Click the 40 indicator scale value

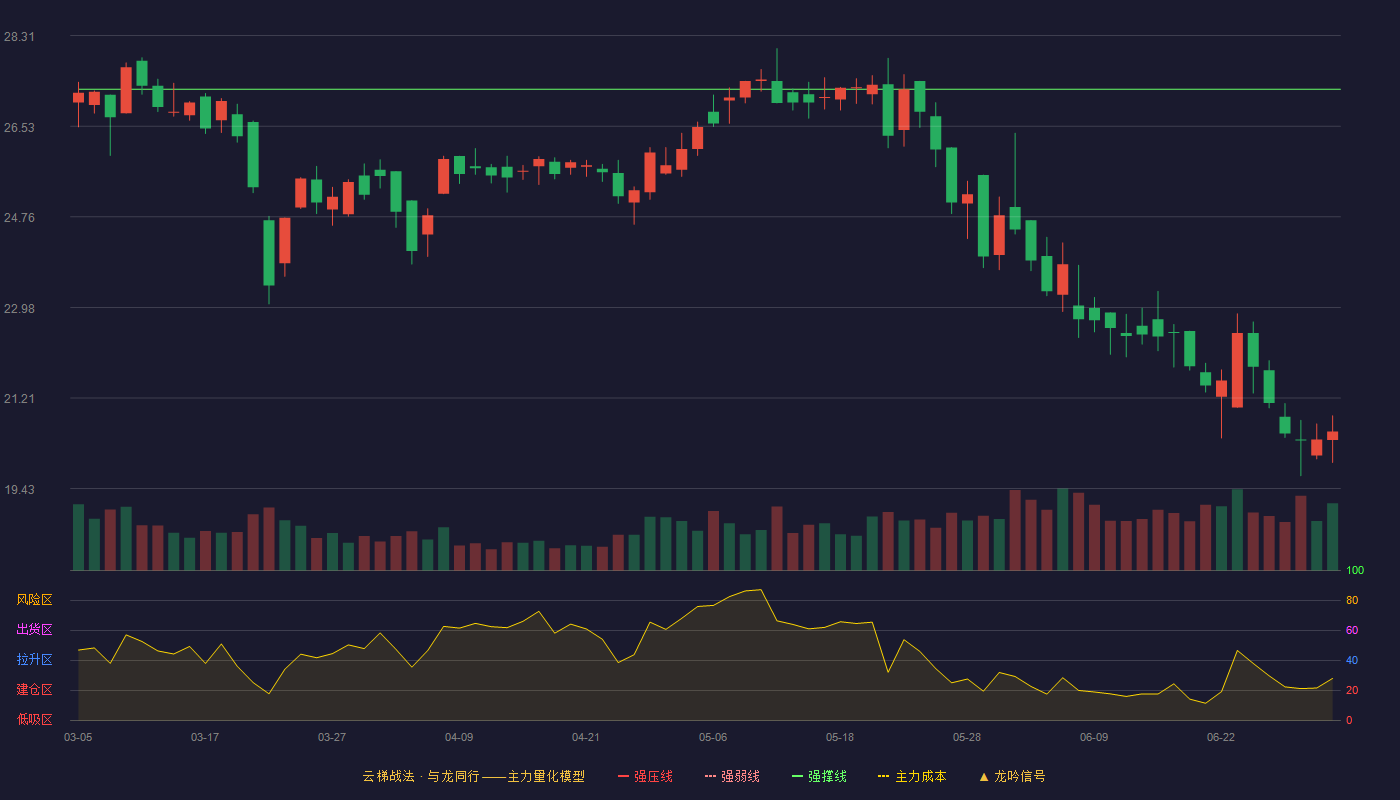click(x=1352, y=660)
